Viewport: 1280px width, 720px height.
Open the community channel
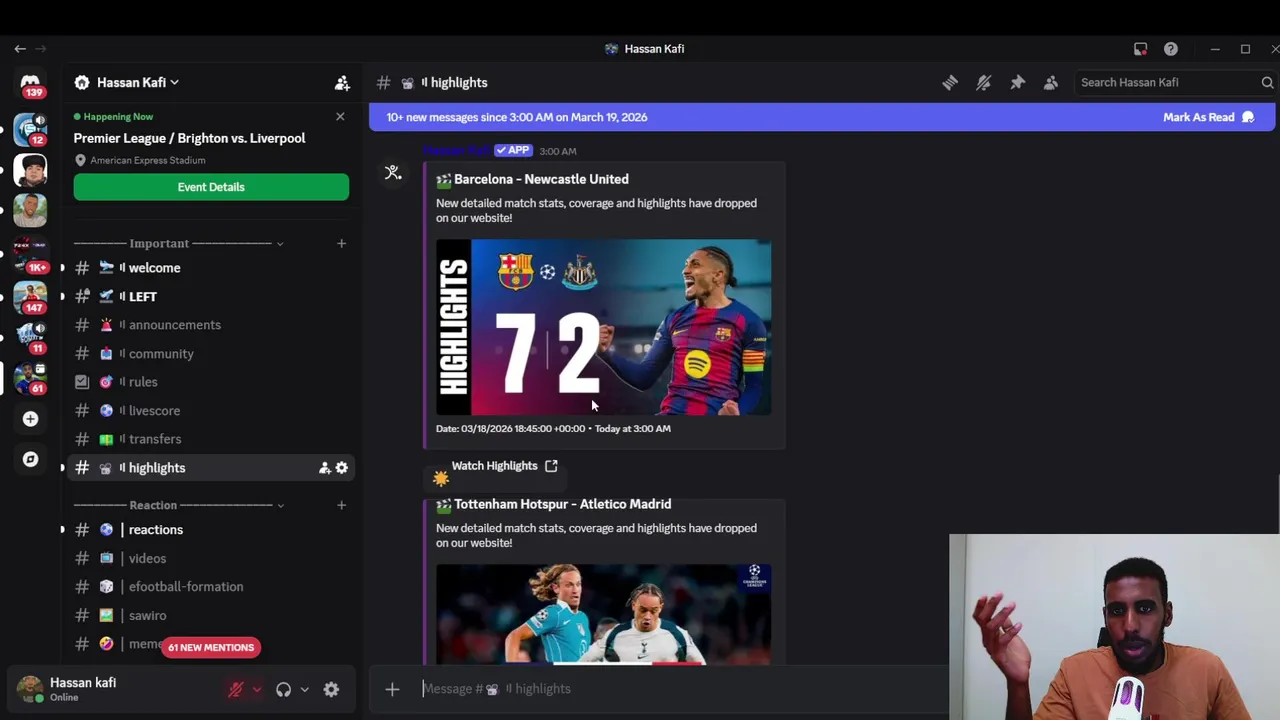point(210,354)
